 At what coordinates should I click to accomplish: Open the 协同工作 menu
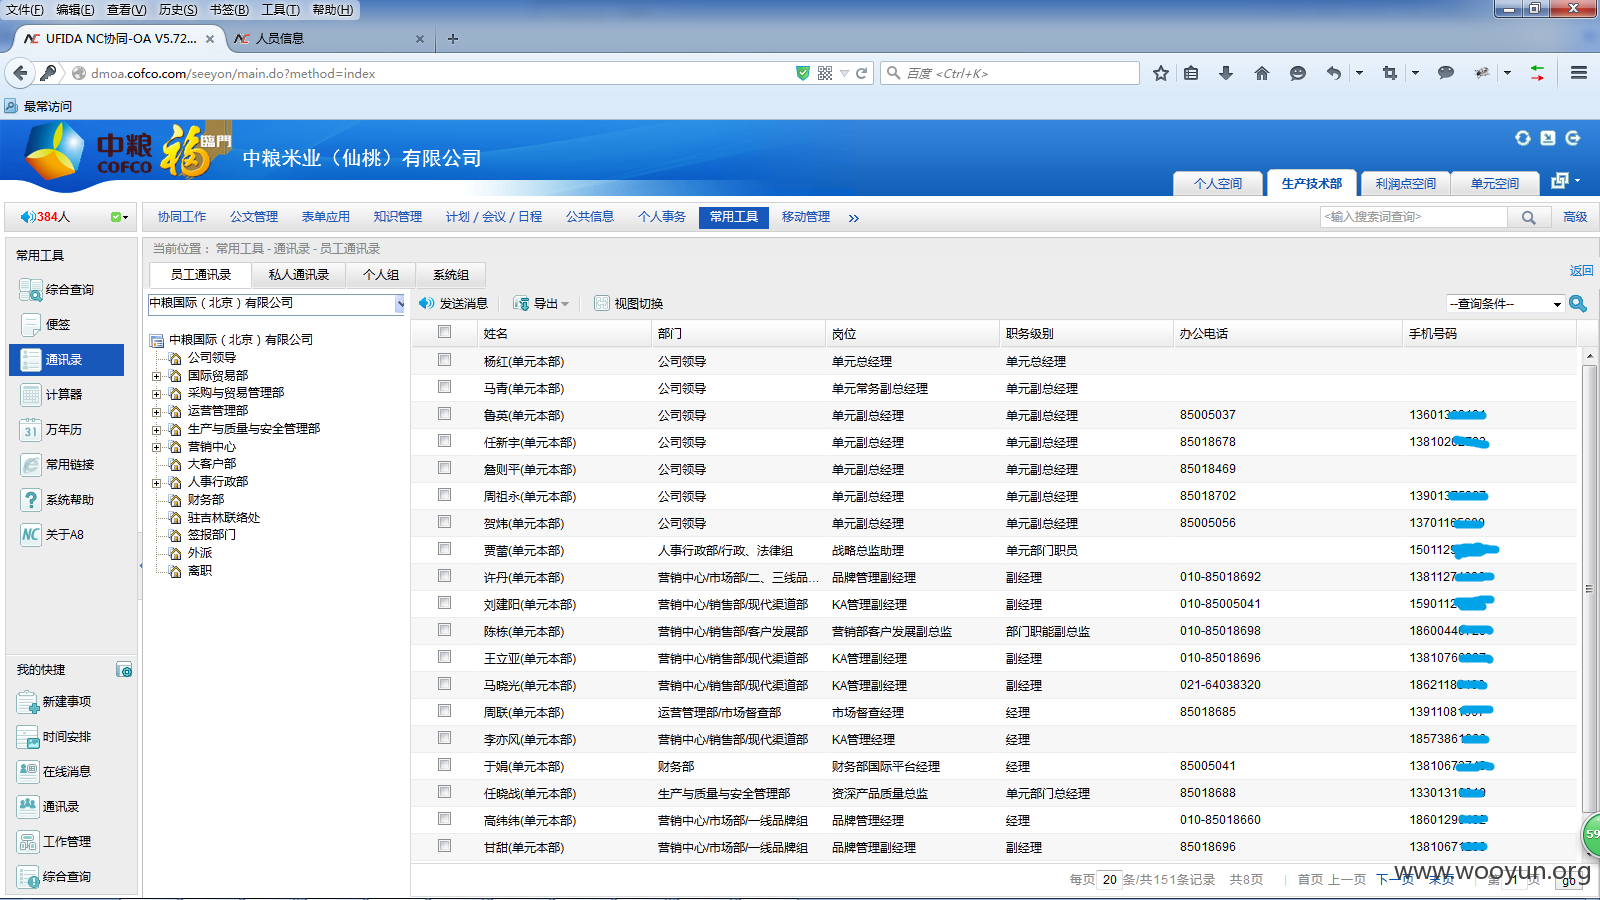pos(182,217)
